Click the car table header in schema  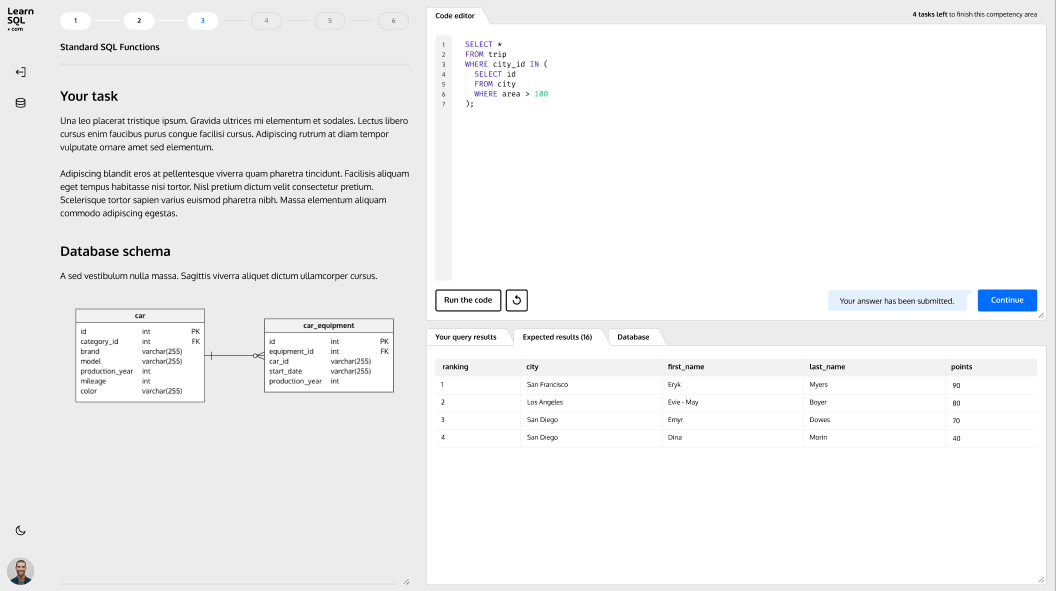140,316
